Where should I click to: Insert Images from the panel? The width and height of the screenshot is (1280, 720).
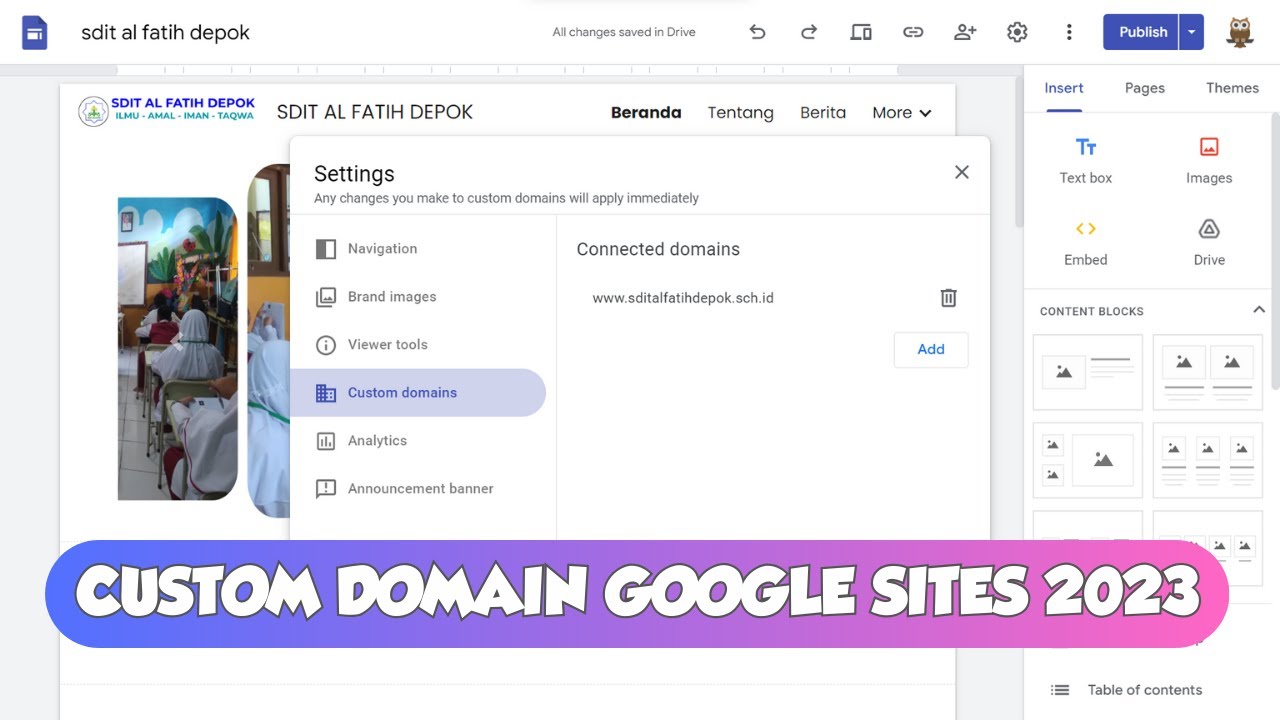tap(1209, 161)
